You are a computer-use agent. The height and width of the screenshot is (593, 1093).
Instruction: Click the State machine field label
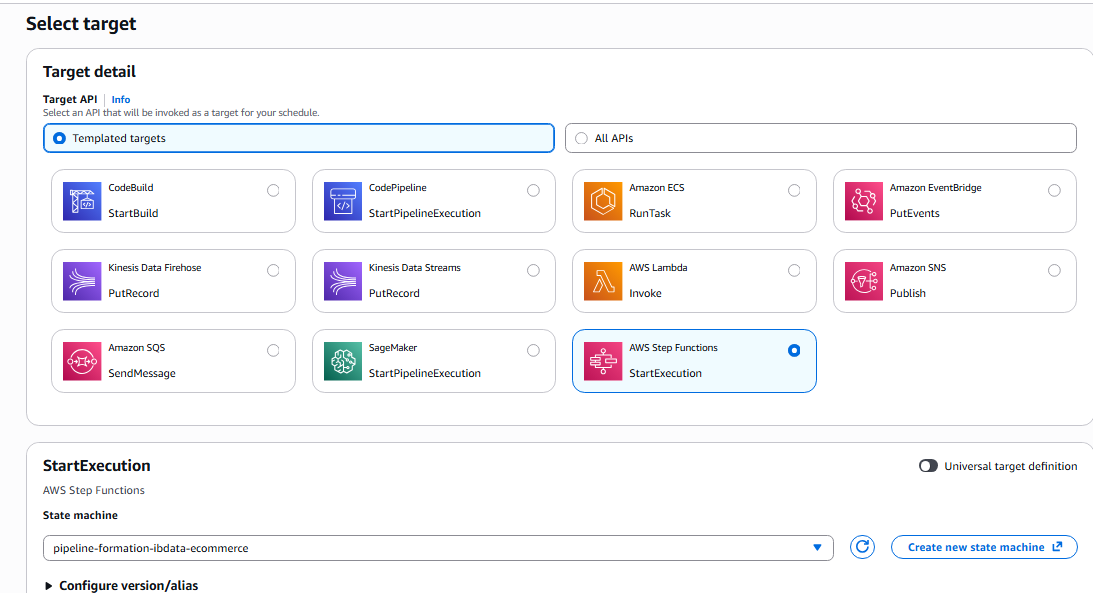click(80, 515)
